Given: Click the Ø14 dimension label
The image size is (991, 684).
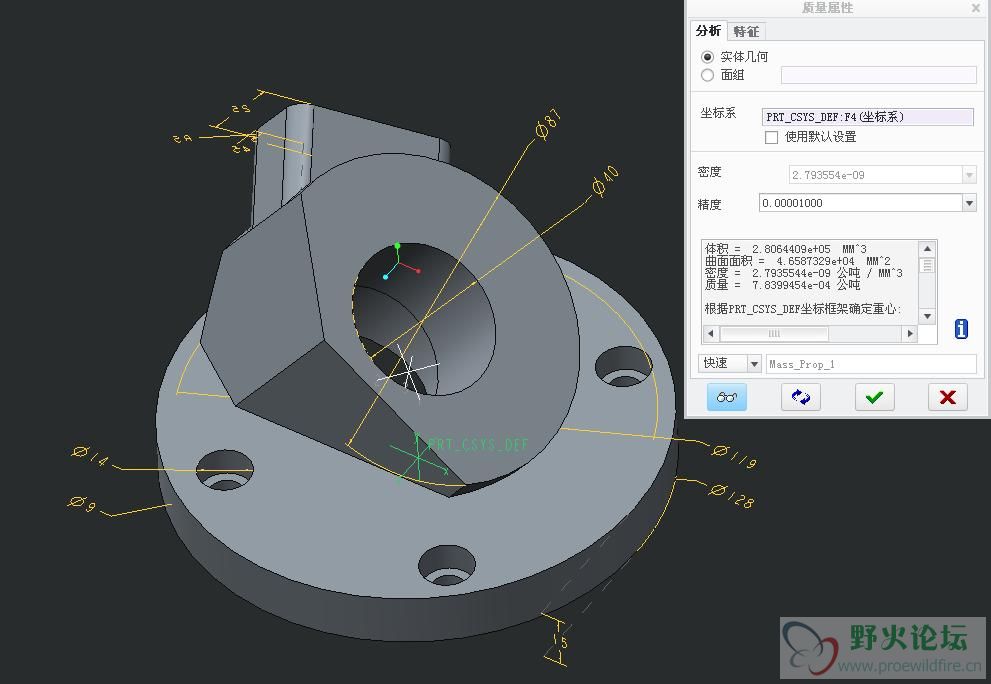Looking at the screenshot, I should 90,456.
